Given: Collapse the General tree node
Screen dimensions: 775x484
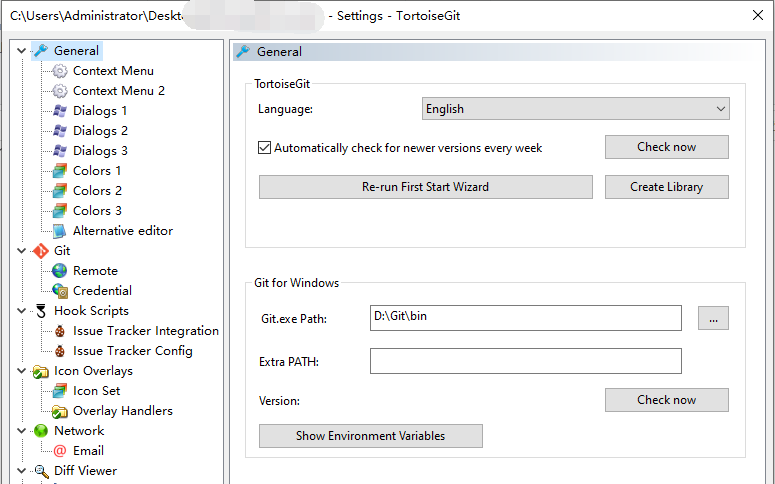Looking at the screenshot, I should pos(21,50).
